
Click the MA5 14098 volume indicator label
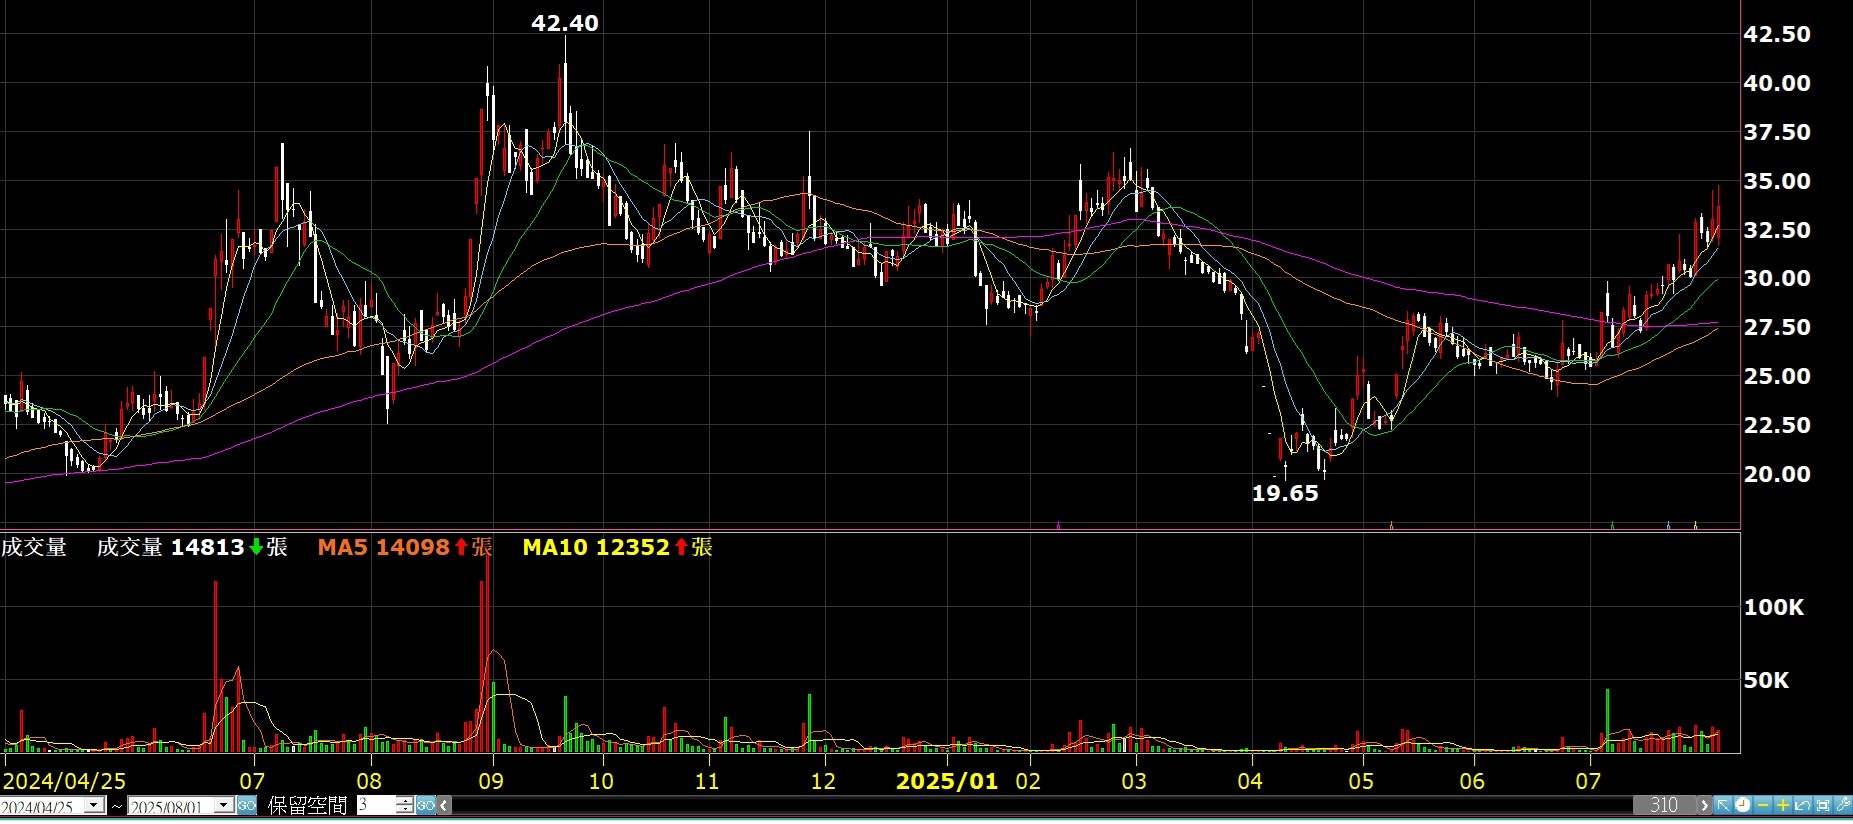coord(404,547)
